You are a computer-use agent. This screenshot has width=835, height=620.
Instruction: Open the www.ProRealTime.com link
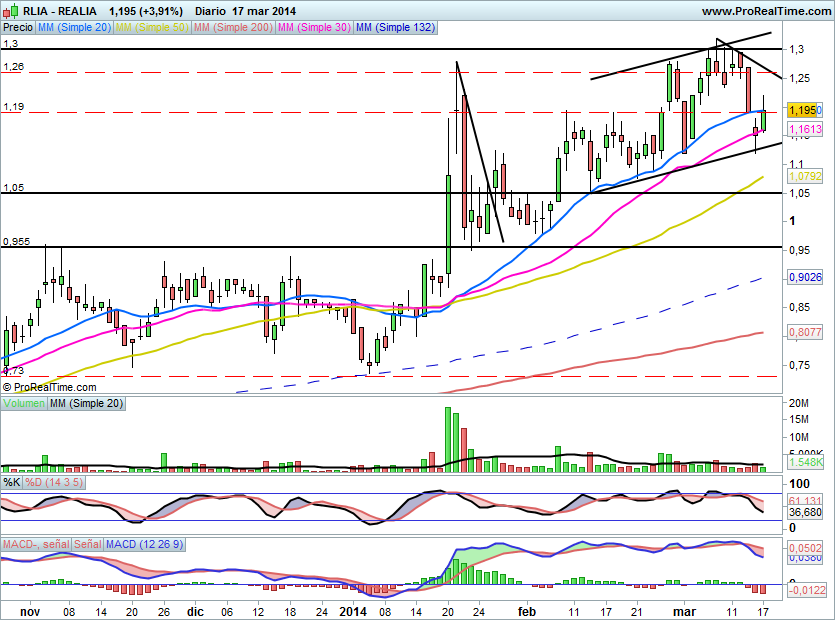(x=766, y=11)
